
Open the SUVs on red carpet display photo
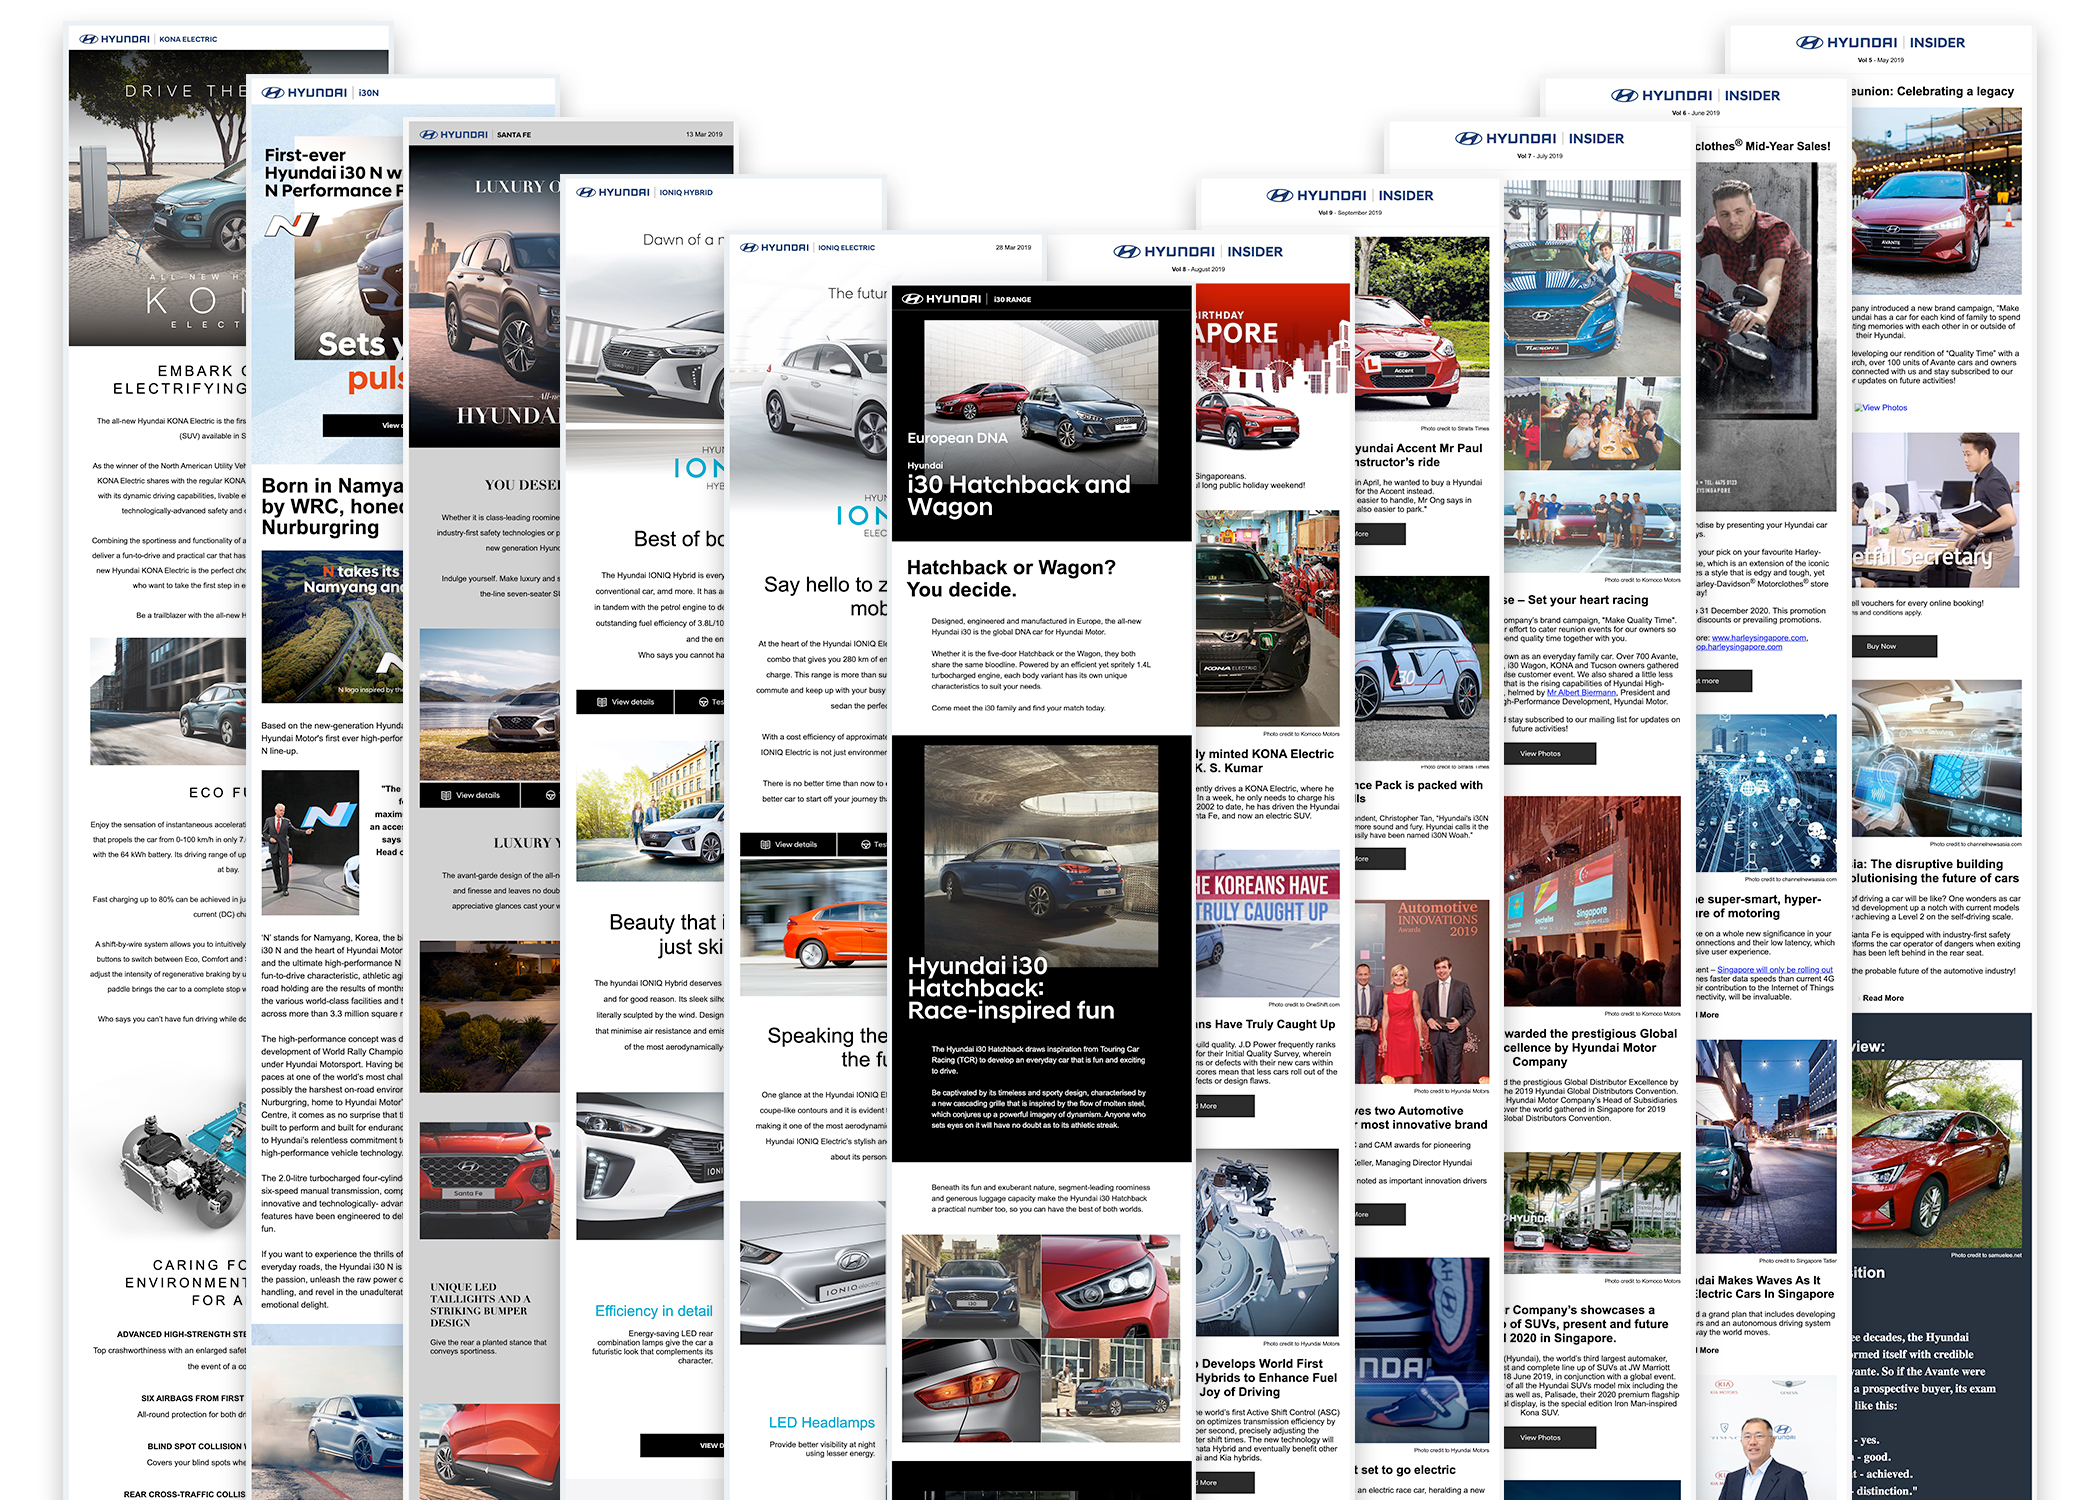point(1592,1213)
